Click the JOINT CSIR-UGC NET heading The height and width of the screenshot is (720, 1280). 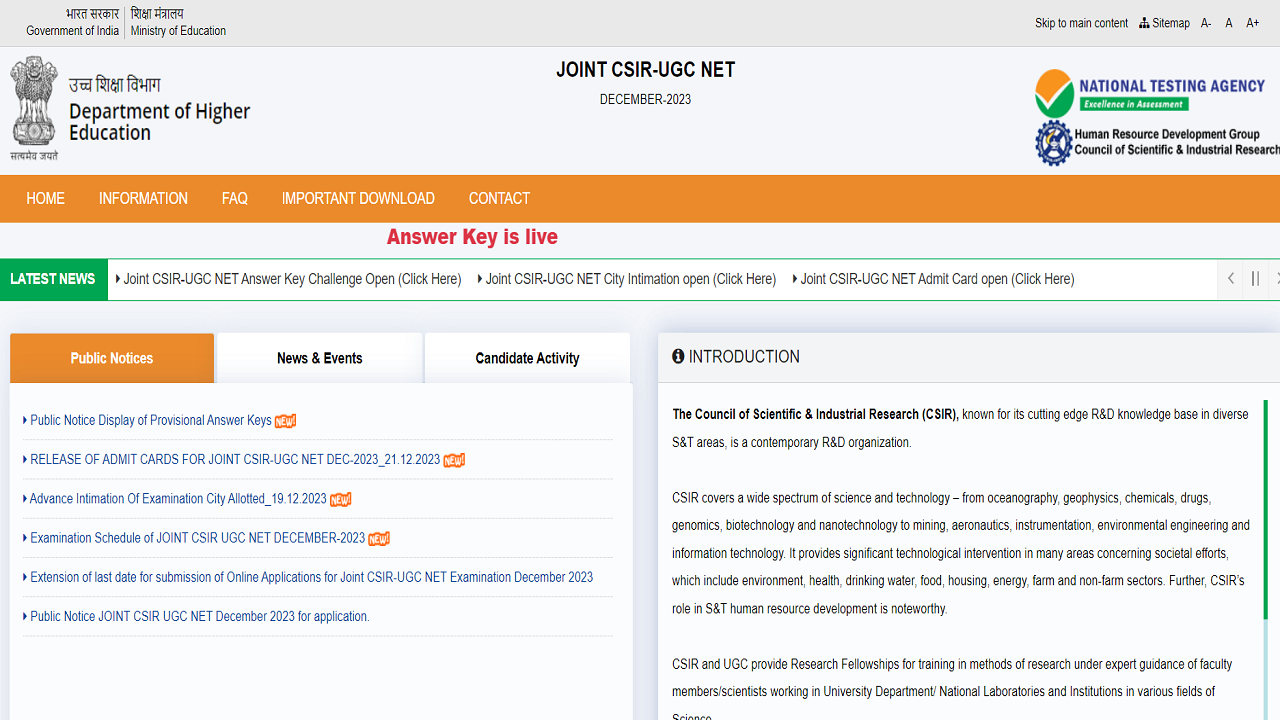[x=646, y=70]
